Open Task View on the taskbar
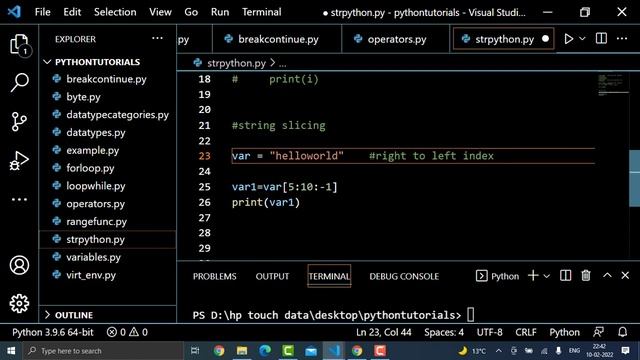Image resolution: width=640 pixels, height=360 pixels. pyautogui.click(x=195, y=351)
